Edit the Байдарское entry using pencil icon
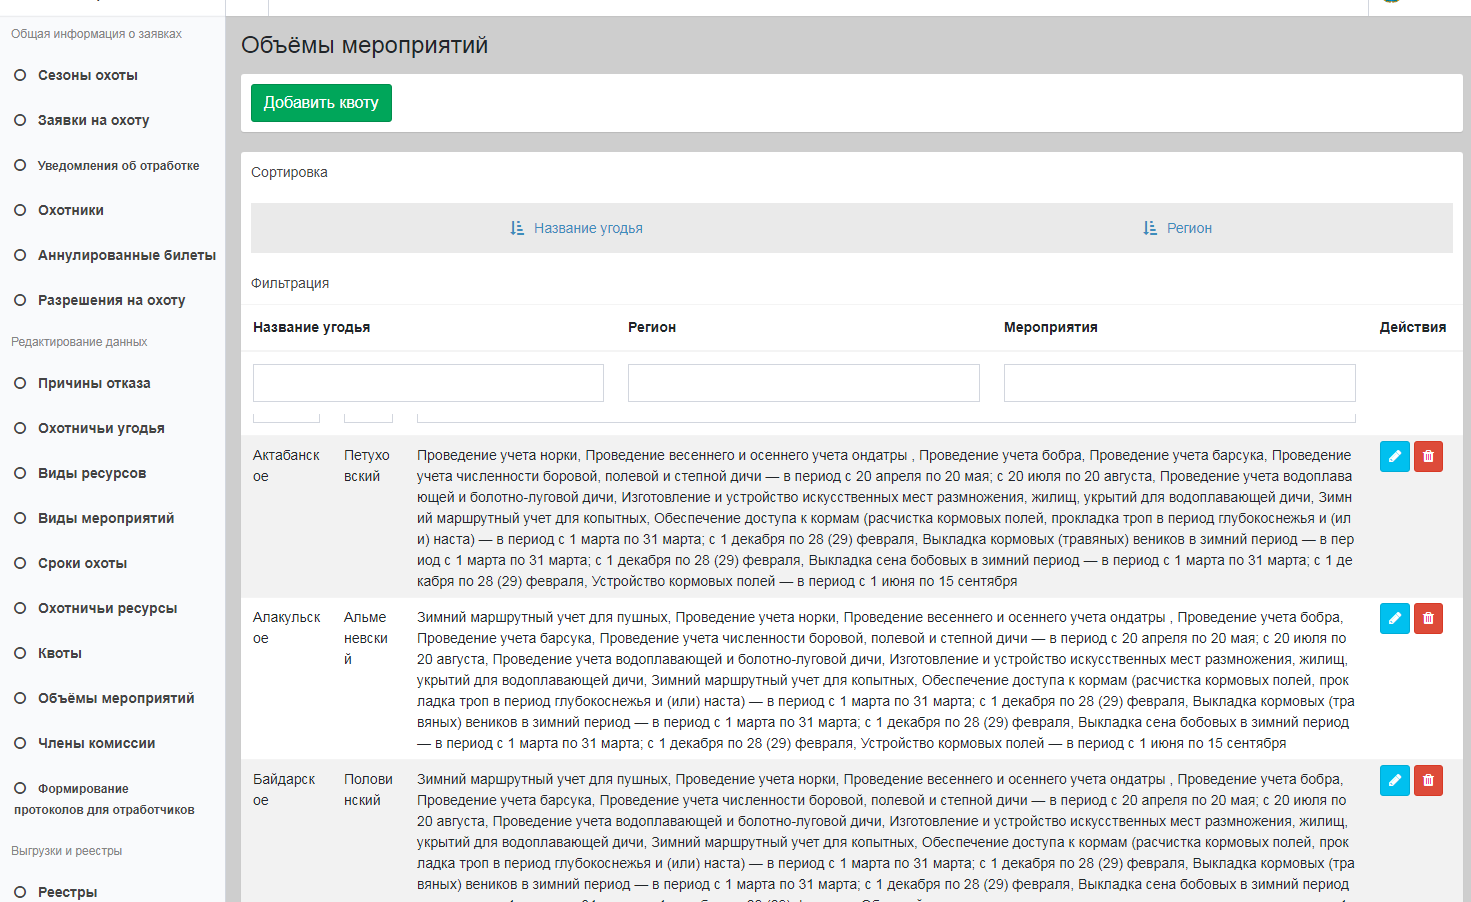Viewport: 1471px width, 902px height. click(x=1394, y=780)
